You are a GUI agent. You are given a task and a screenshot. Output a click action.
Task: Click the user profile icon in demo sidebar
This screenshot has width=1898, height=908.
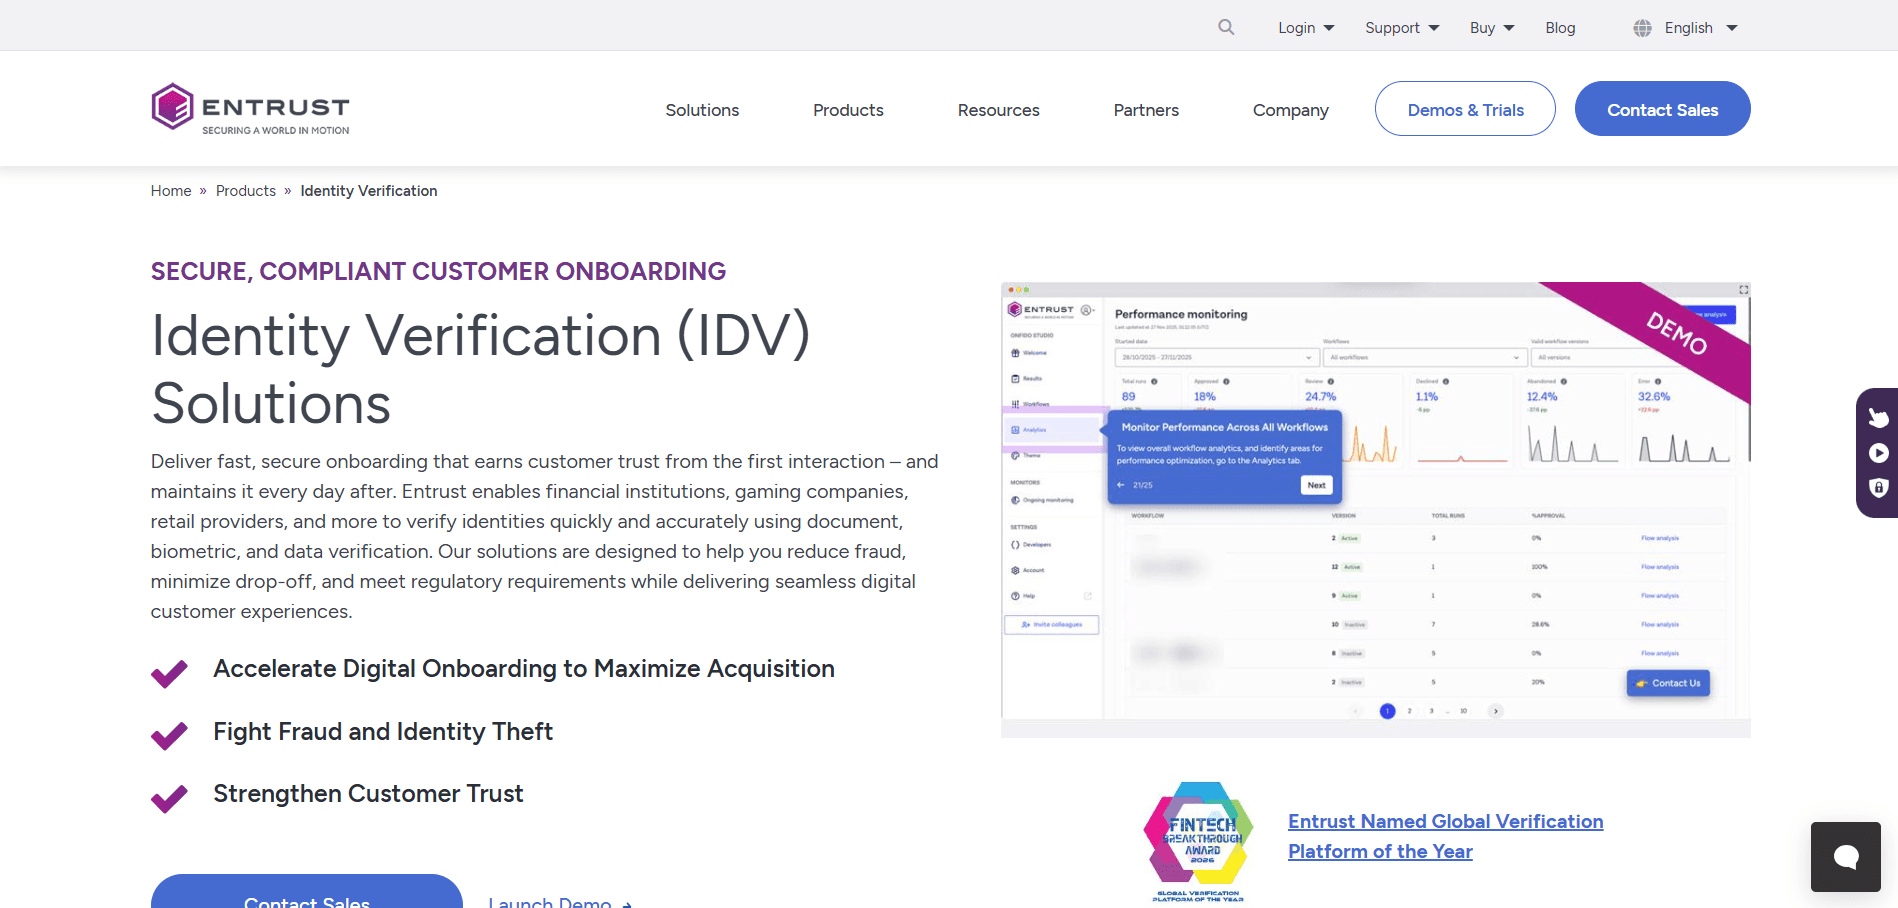[1088, 310]
